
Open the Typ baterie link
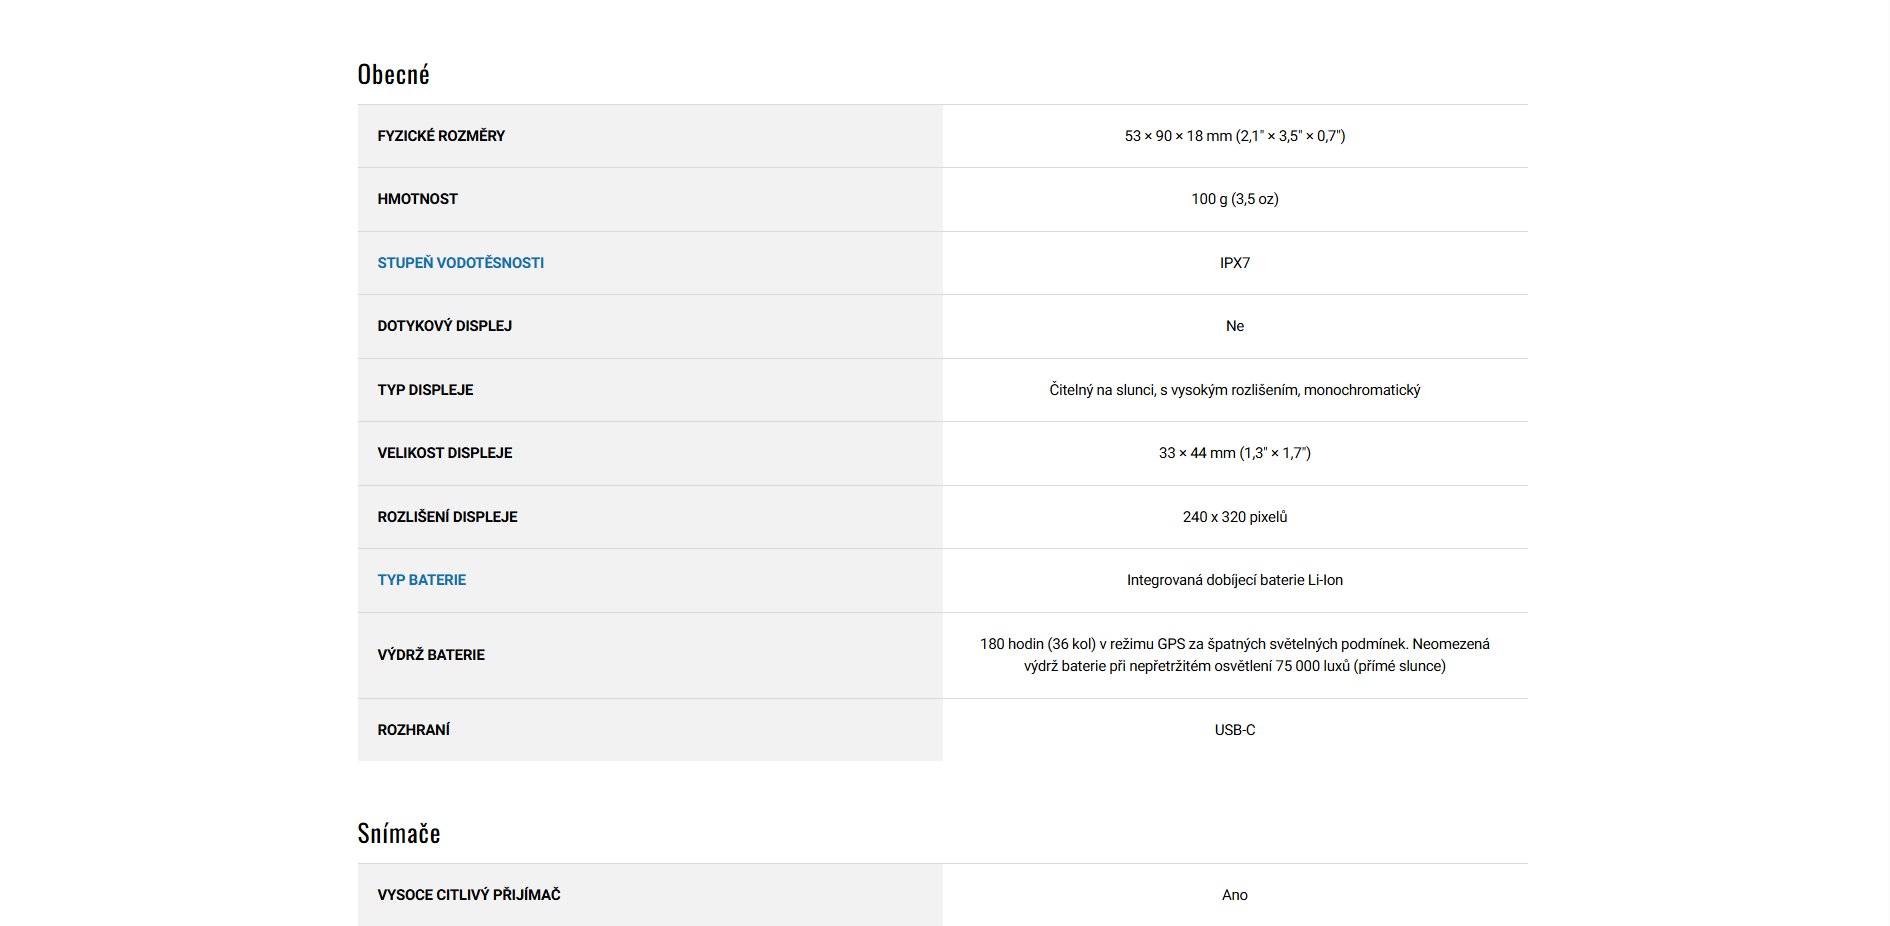pyautogui.click(x=421, y=580)
